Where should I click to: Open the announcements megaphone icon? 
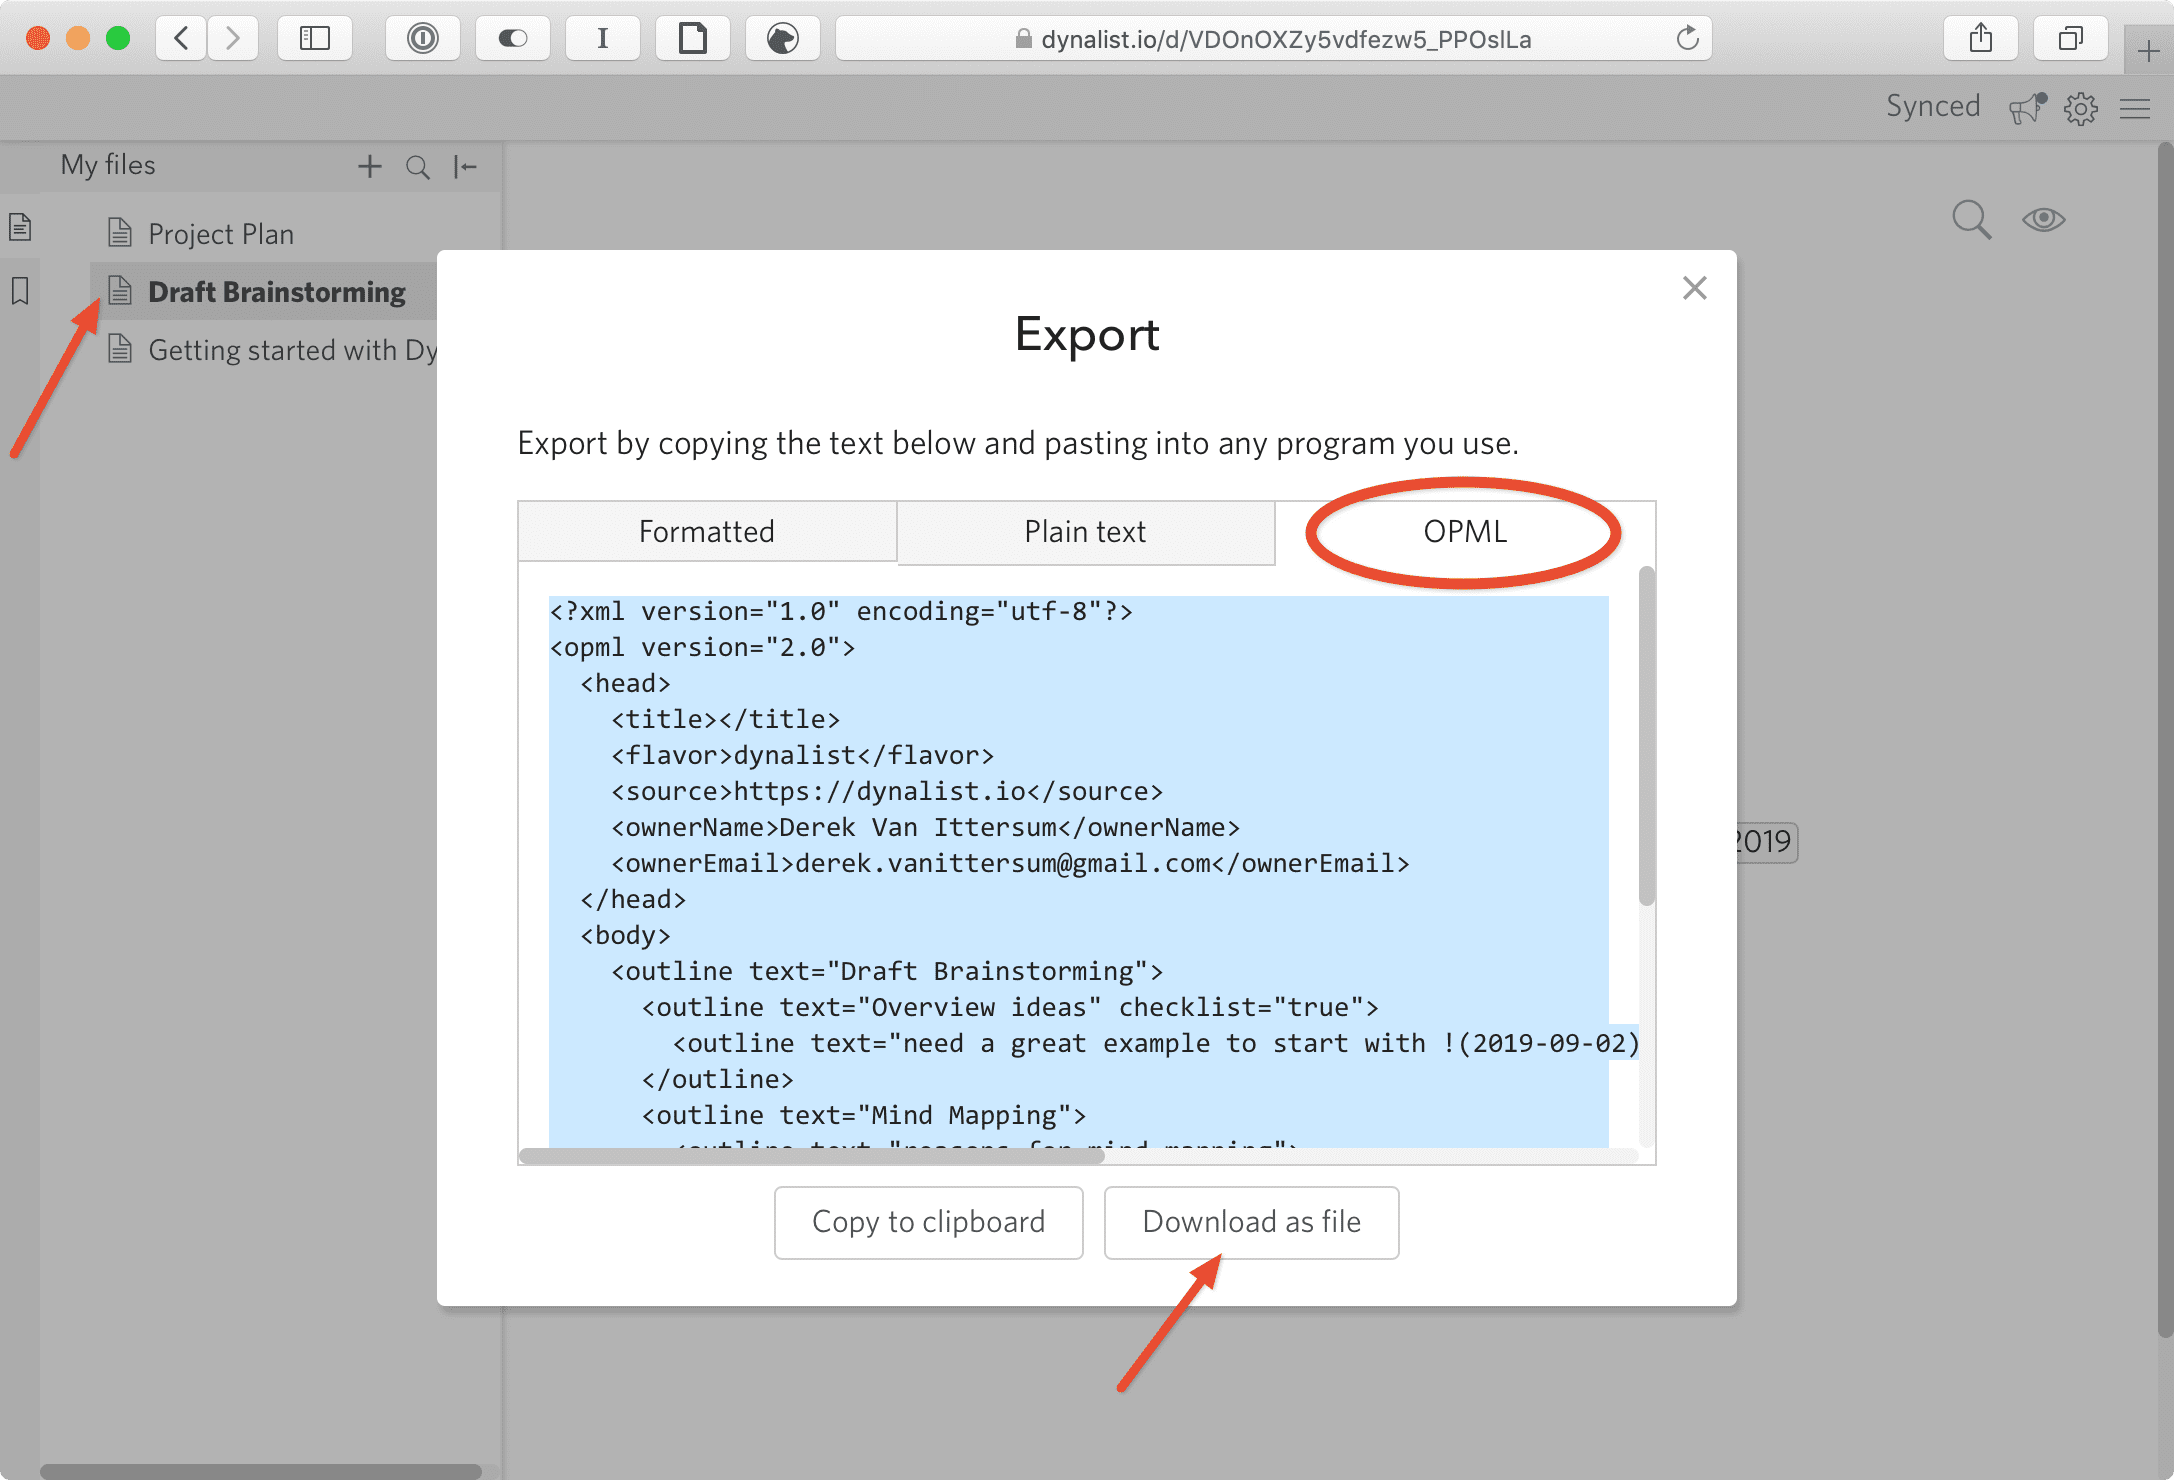click(x=2027, y=107)
